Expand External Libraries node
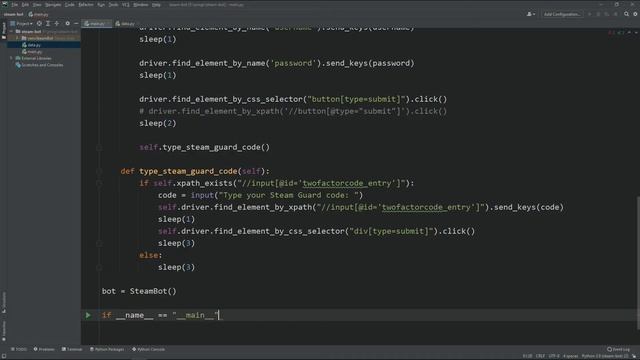The image size is (640, 360). point(11,58)
